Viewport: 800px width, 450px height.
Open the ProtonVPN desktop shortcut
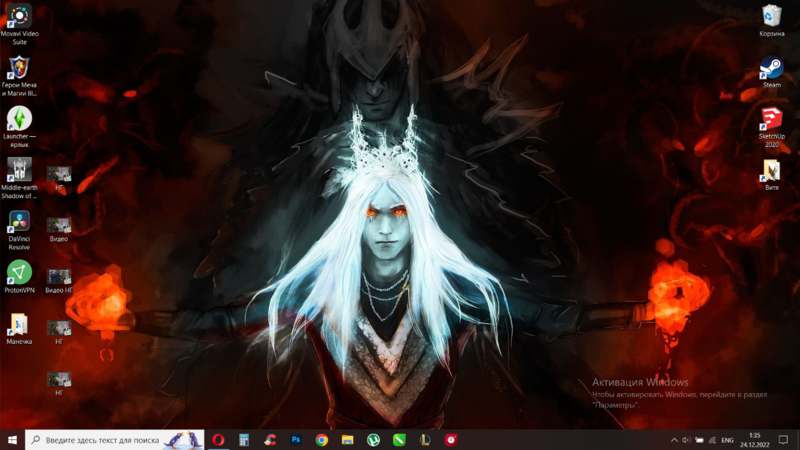coord(19,277)
